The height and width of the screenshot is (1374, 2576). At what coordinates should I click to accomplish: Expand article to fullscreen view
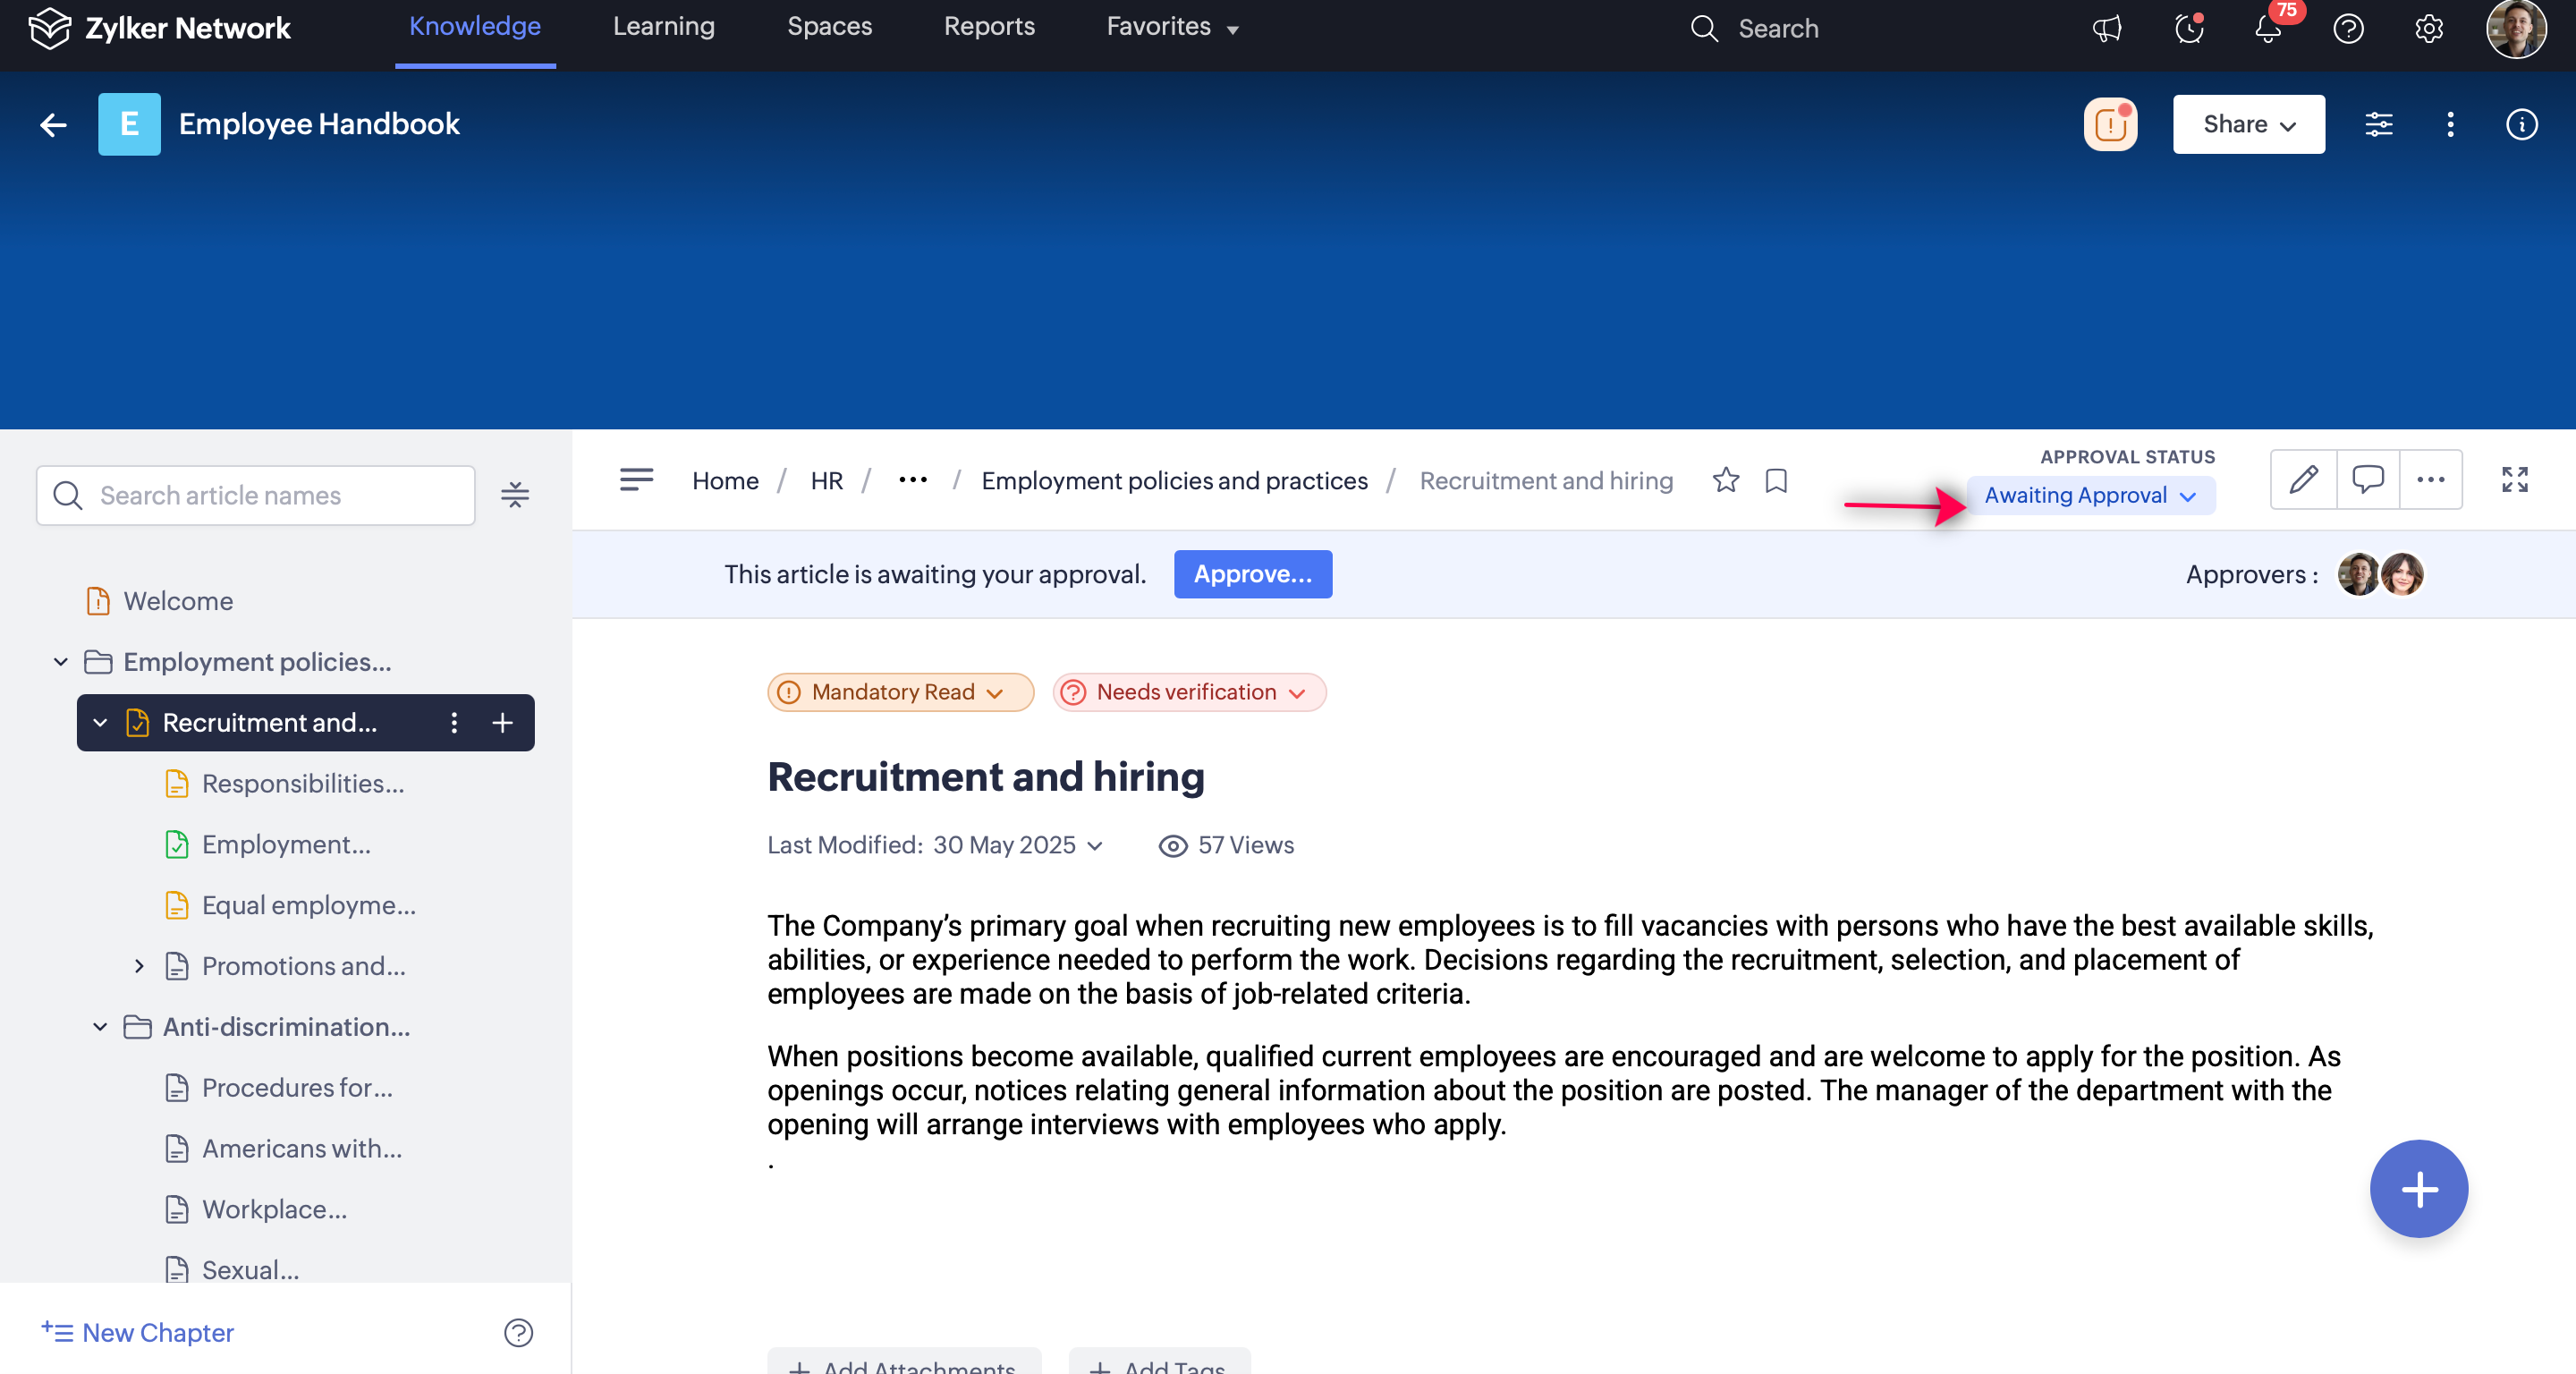pos(2514,480)
